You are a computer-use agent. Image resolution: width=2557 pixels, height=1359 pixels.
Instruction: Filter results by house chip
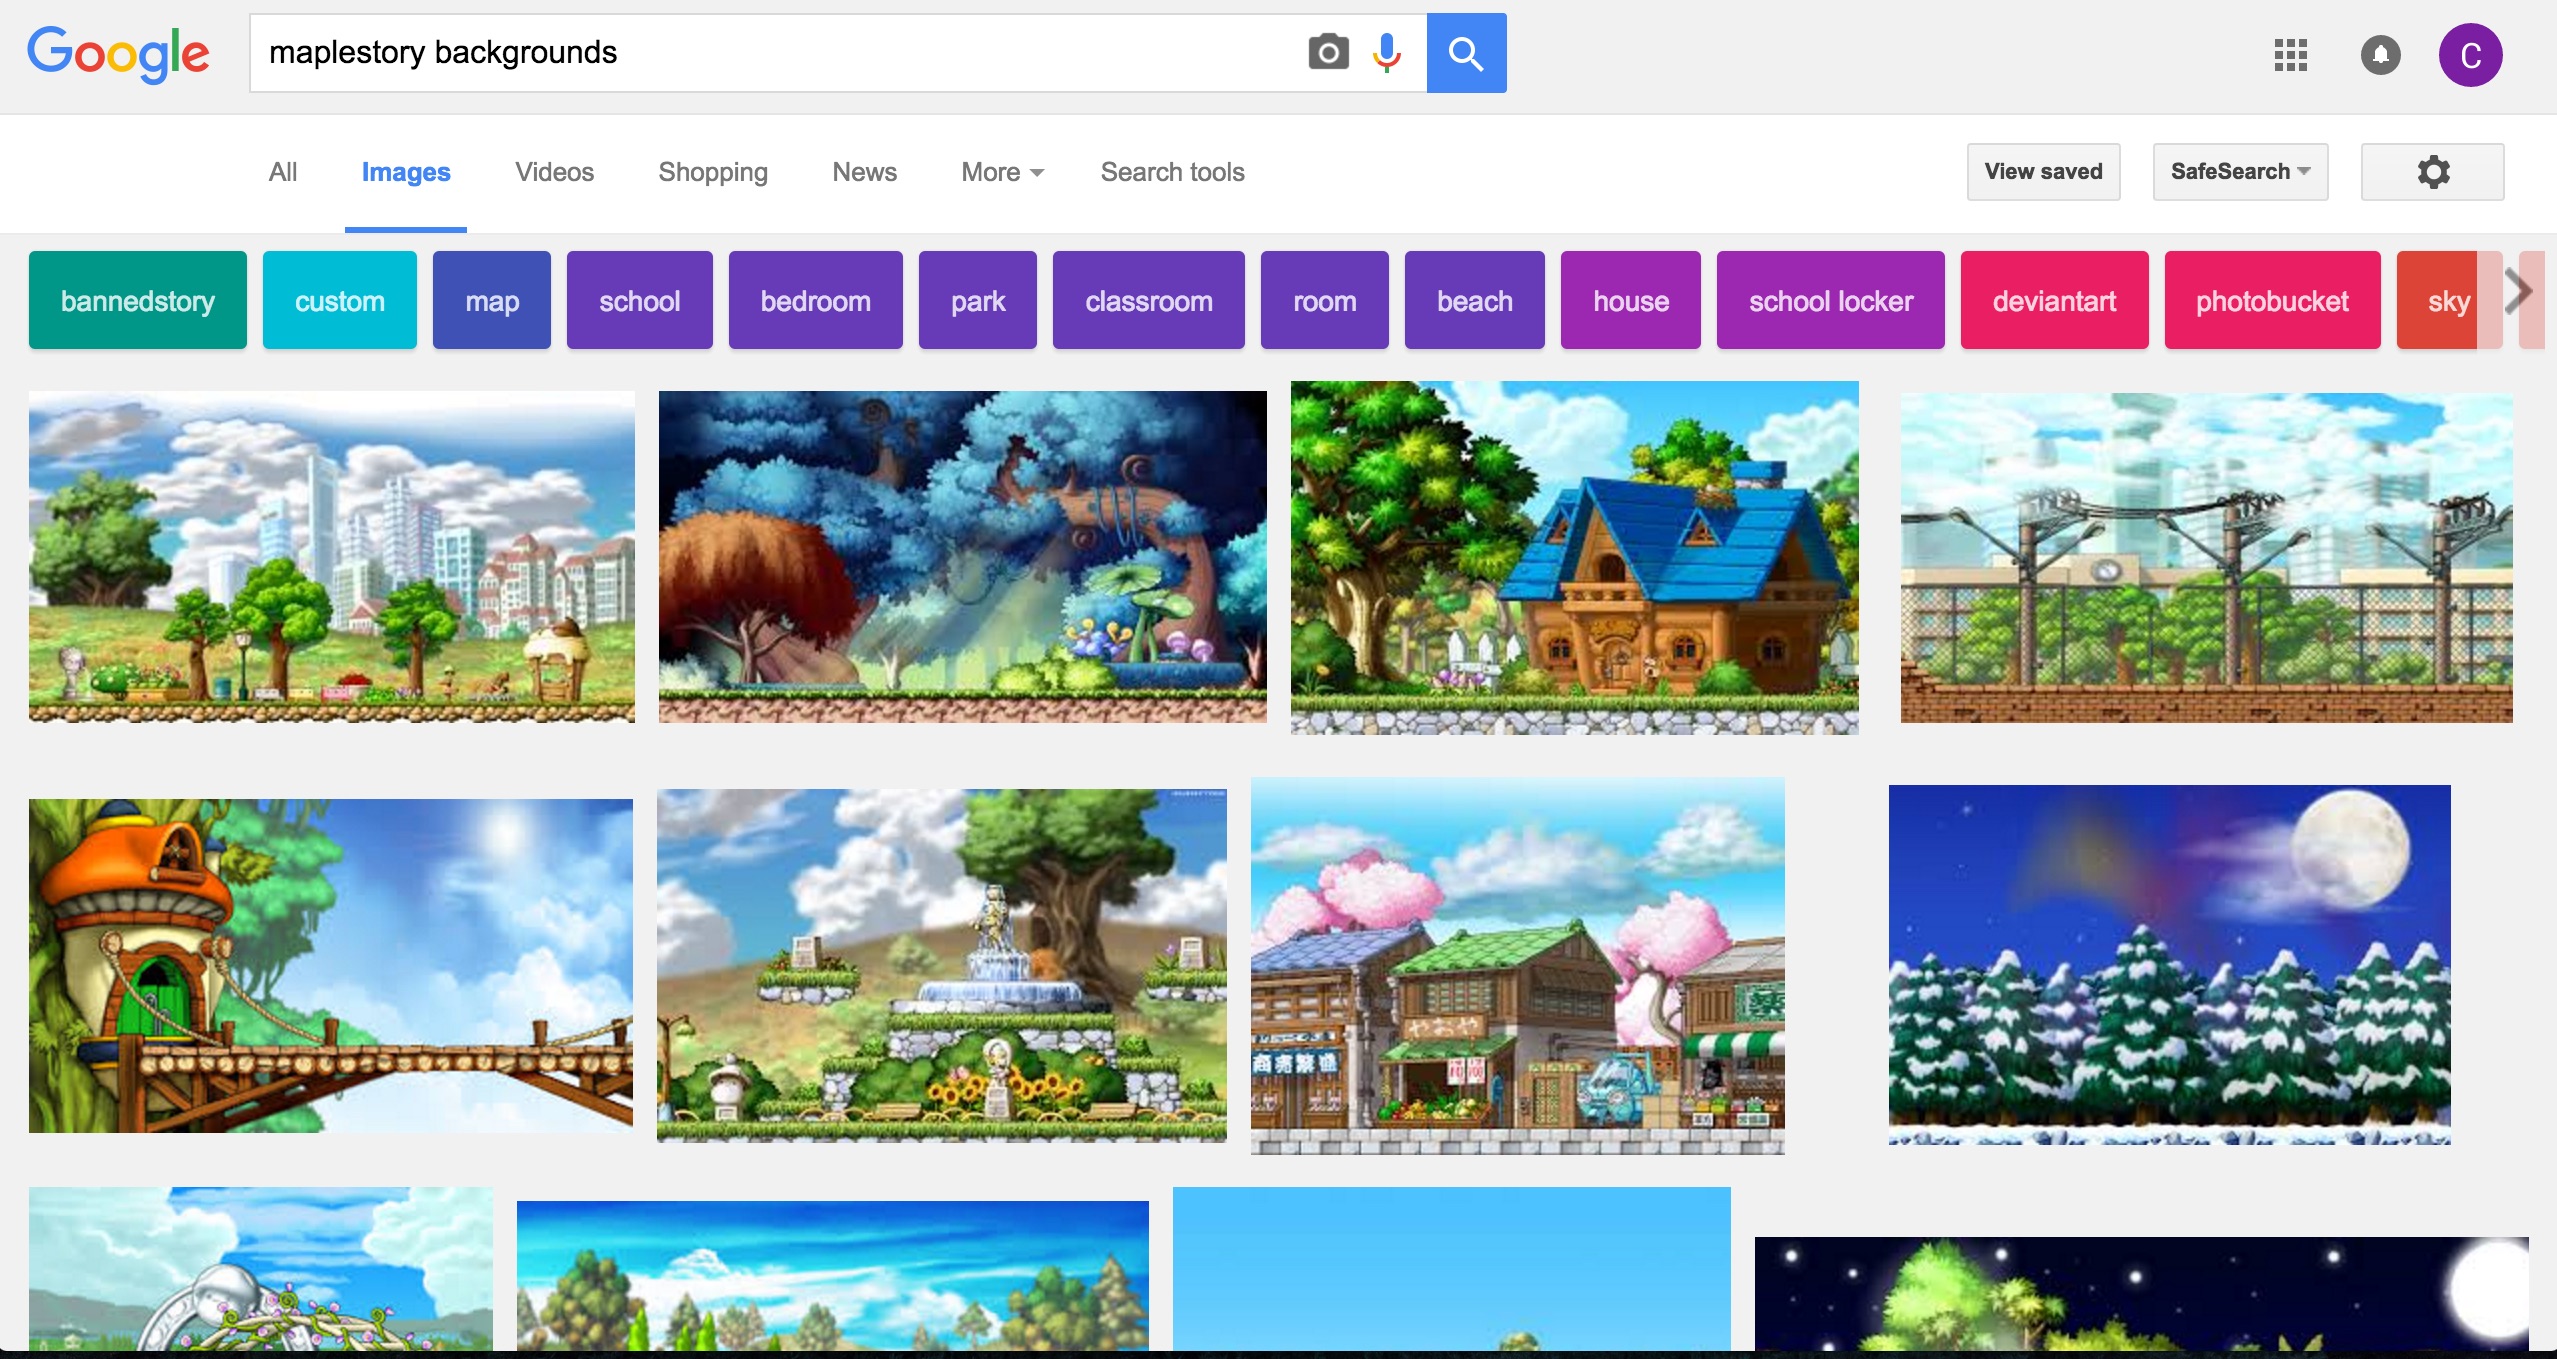(1631, 300)
